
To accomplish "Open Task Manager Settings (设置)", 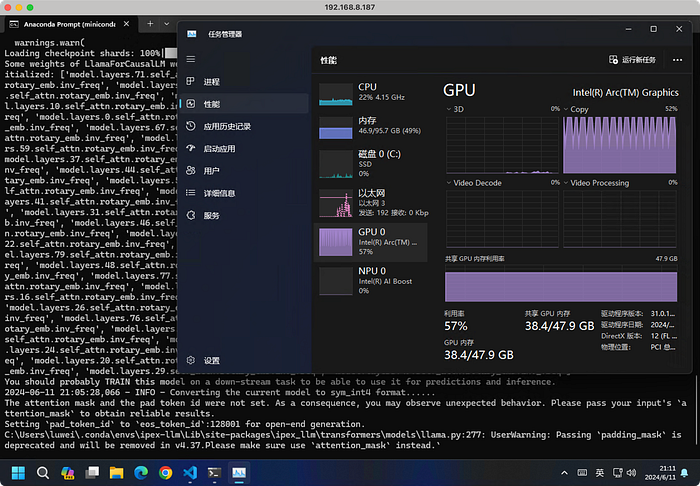I will (245, 361).
